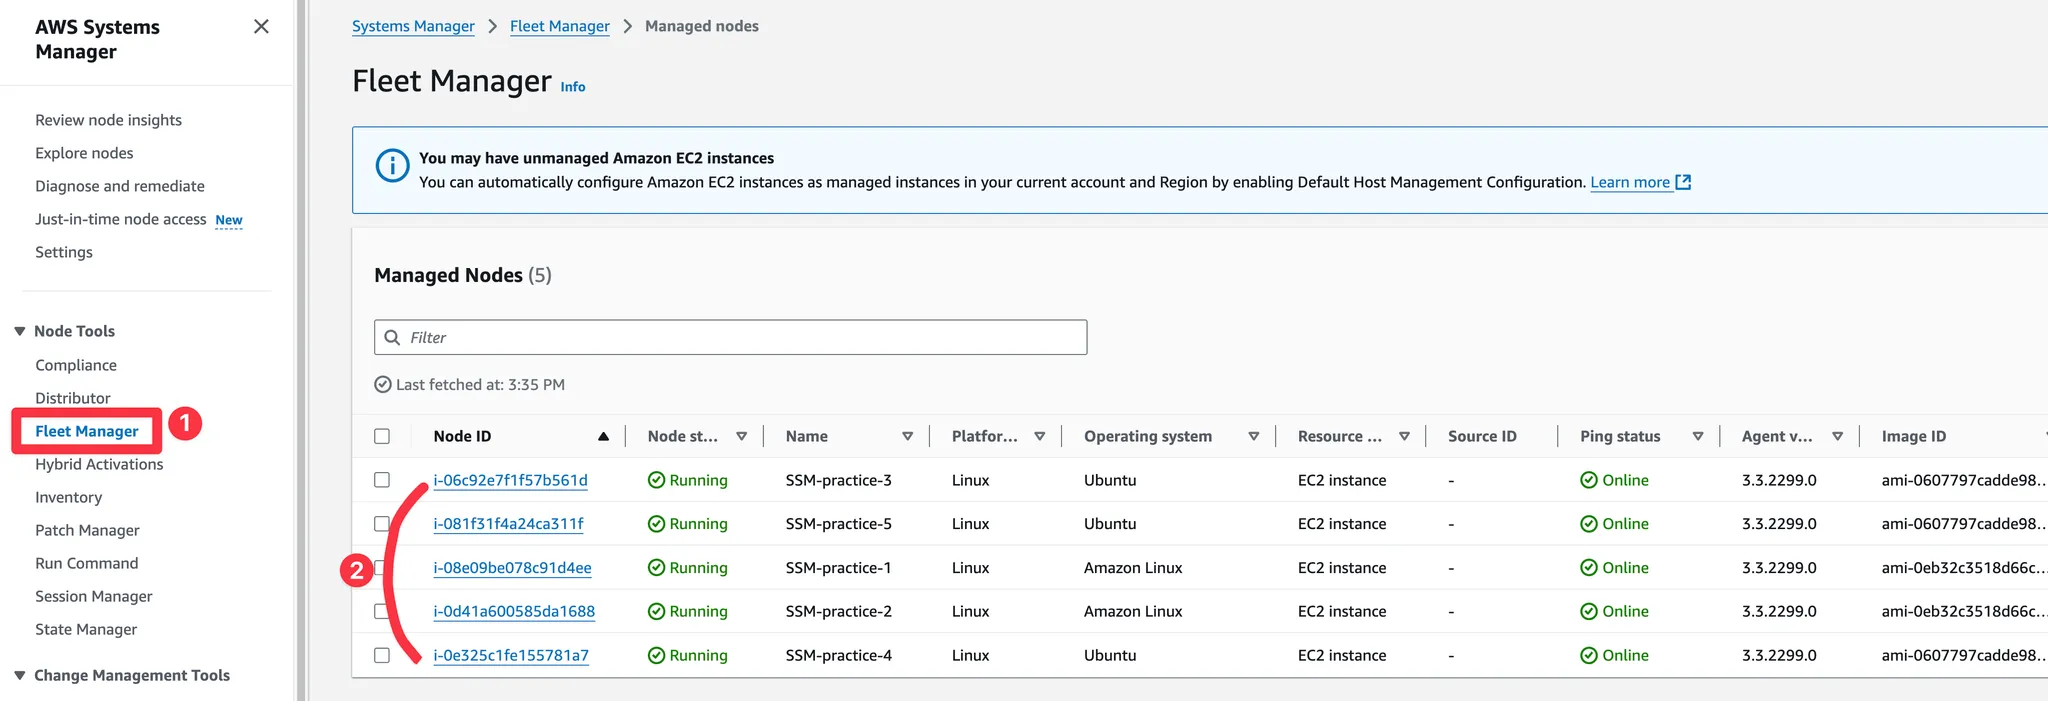Open Distributor in sidebar

[73, 398]
